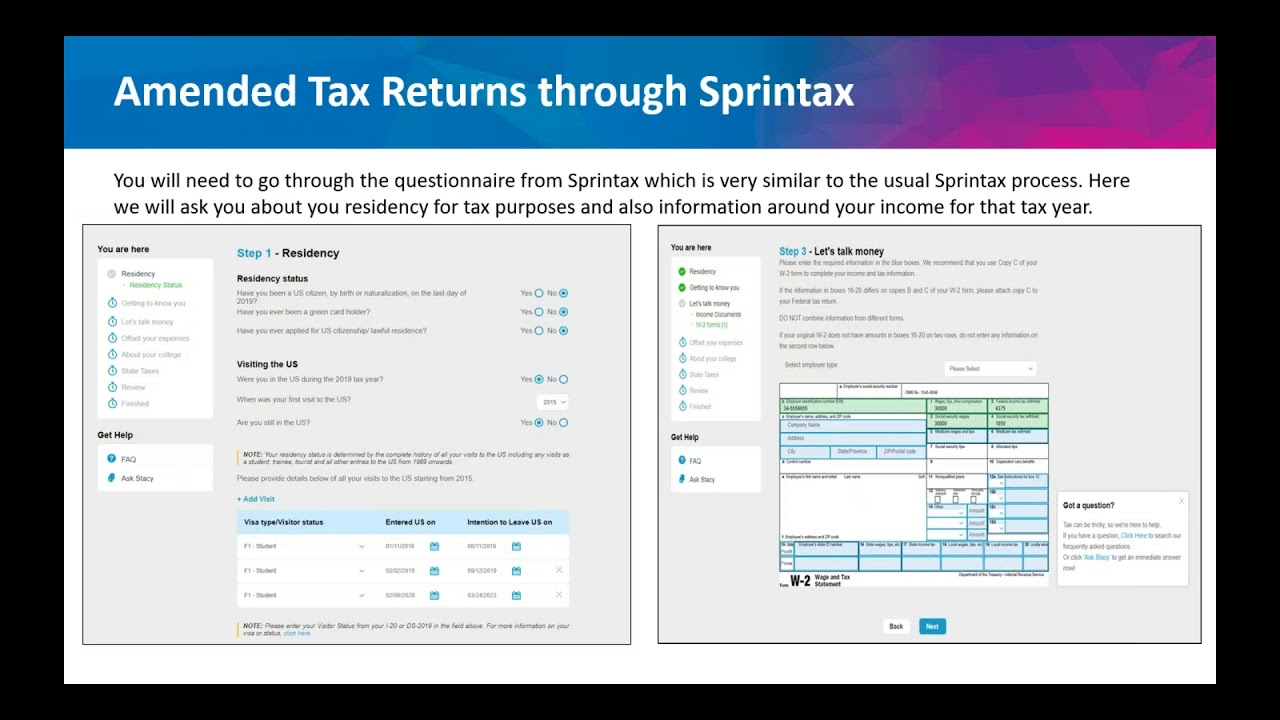Screen dimensions: 1280x720
Task: Remove the visit row entered on 02/02/2019
Action: 559,570
